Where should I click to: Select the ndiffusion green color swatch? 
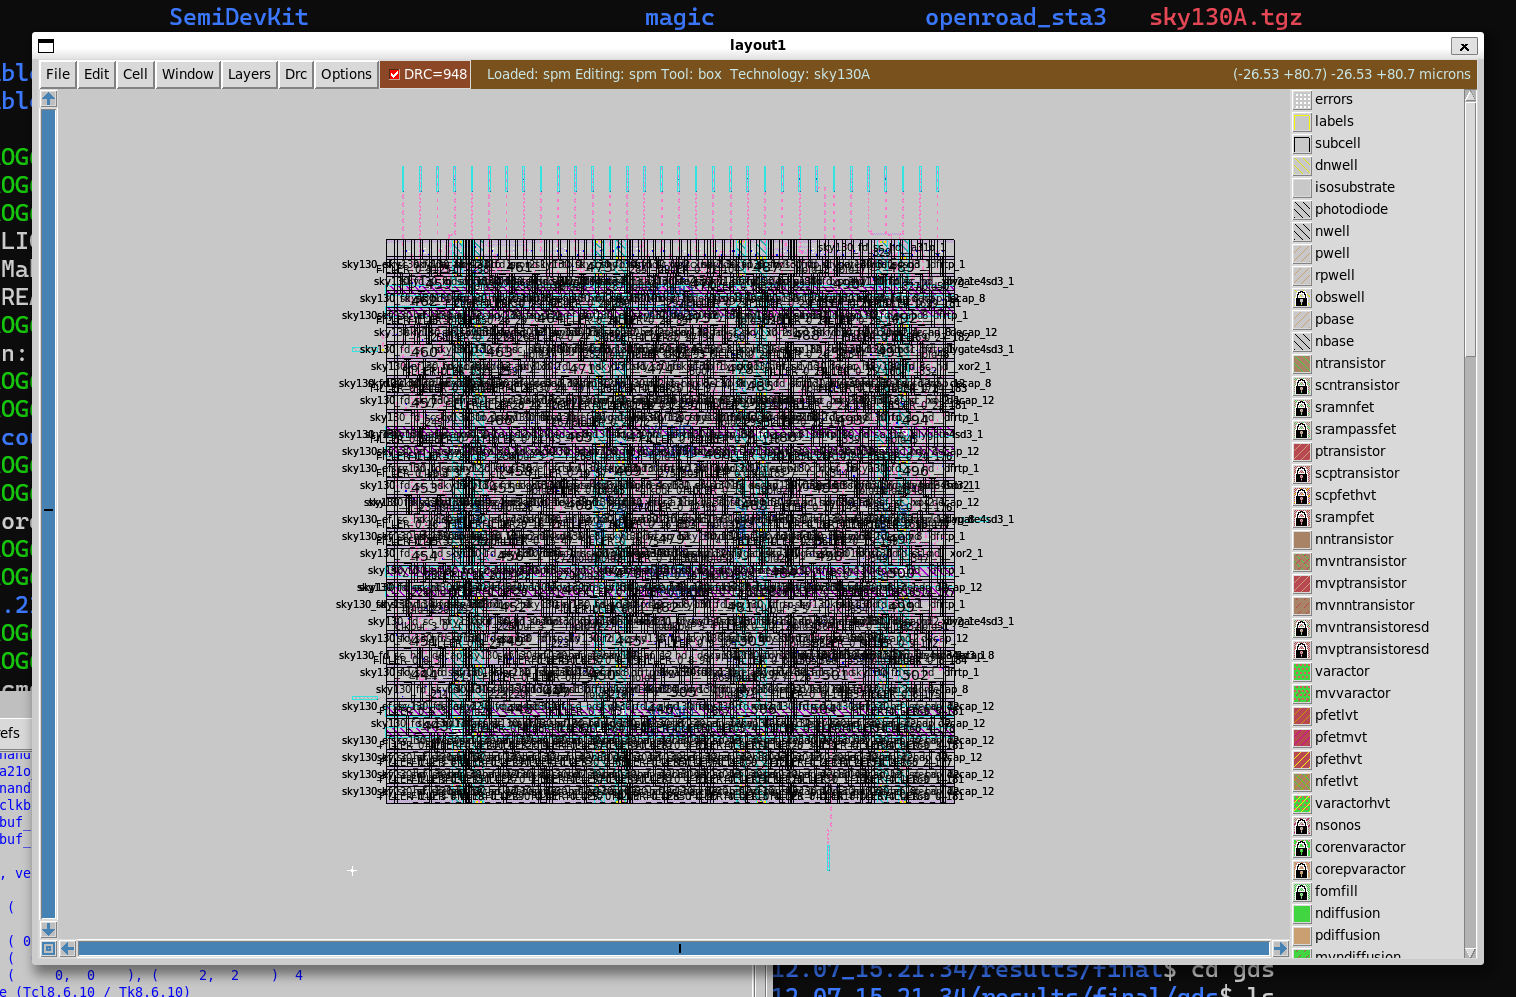[x=1301, y=914]
